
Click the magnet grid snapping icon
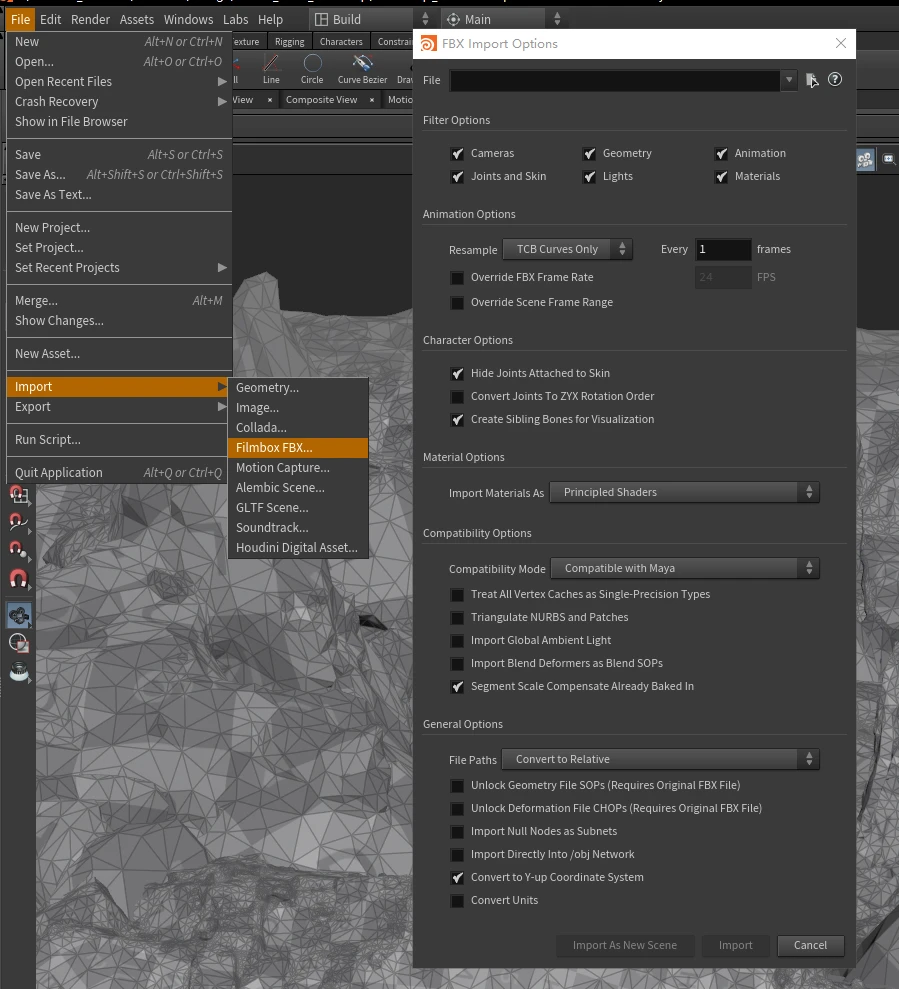18,494
